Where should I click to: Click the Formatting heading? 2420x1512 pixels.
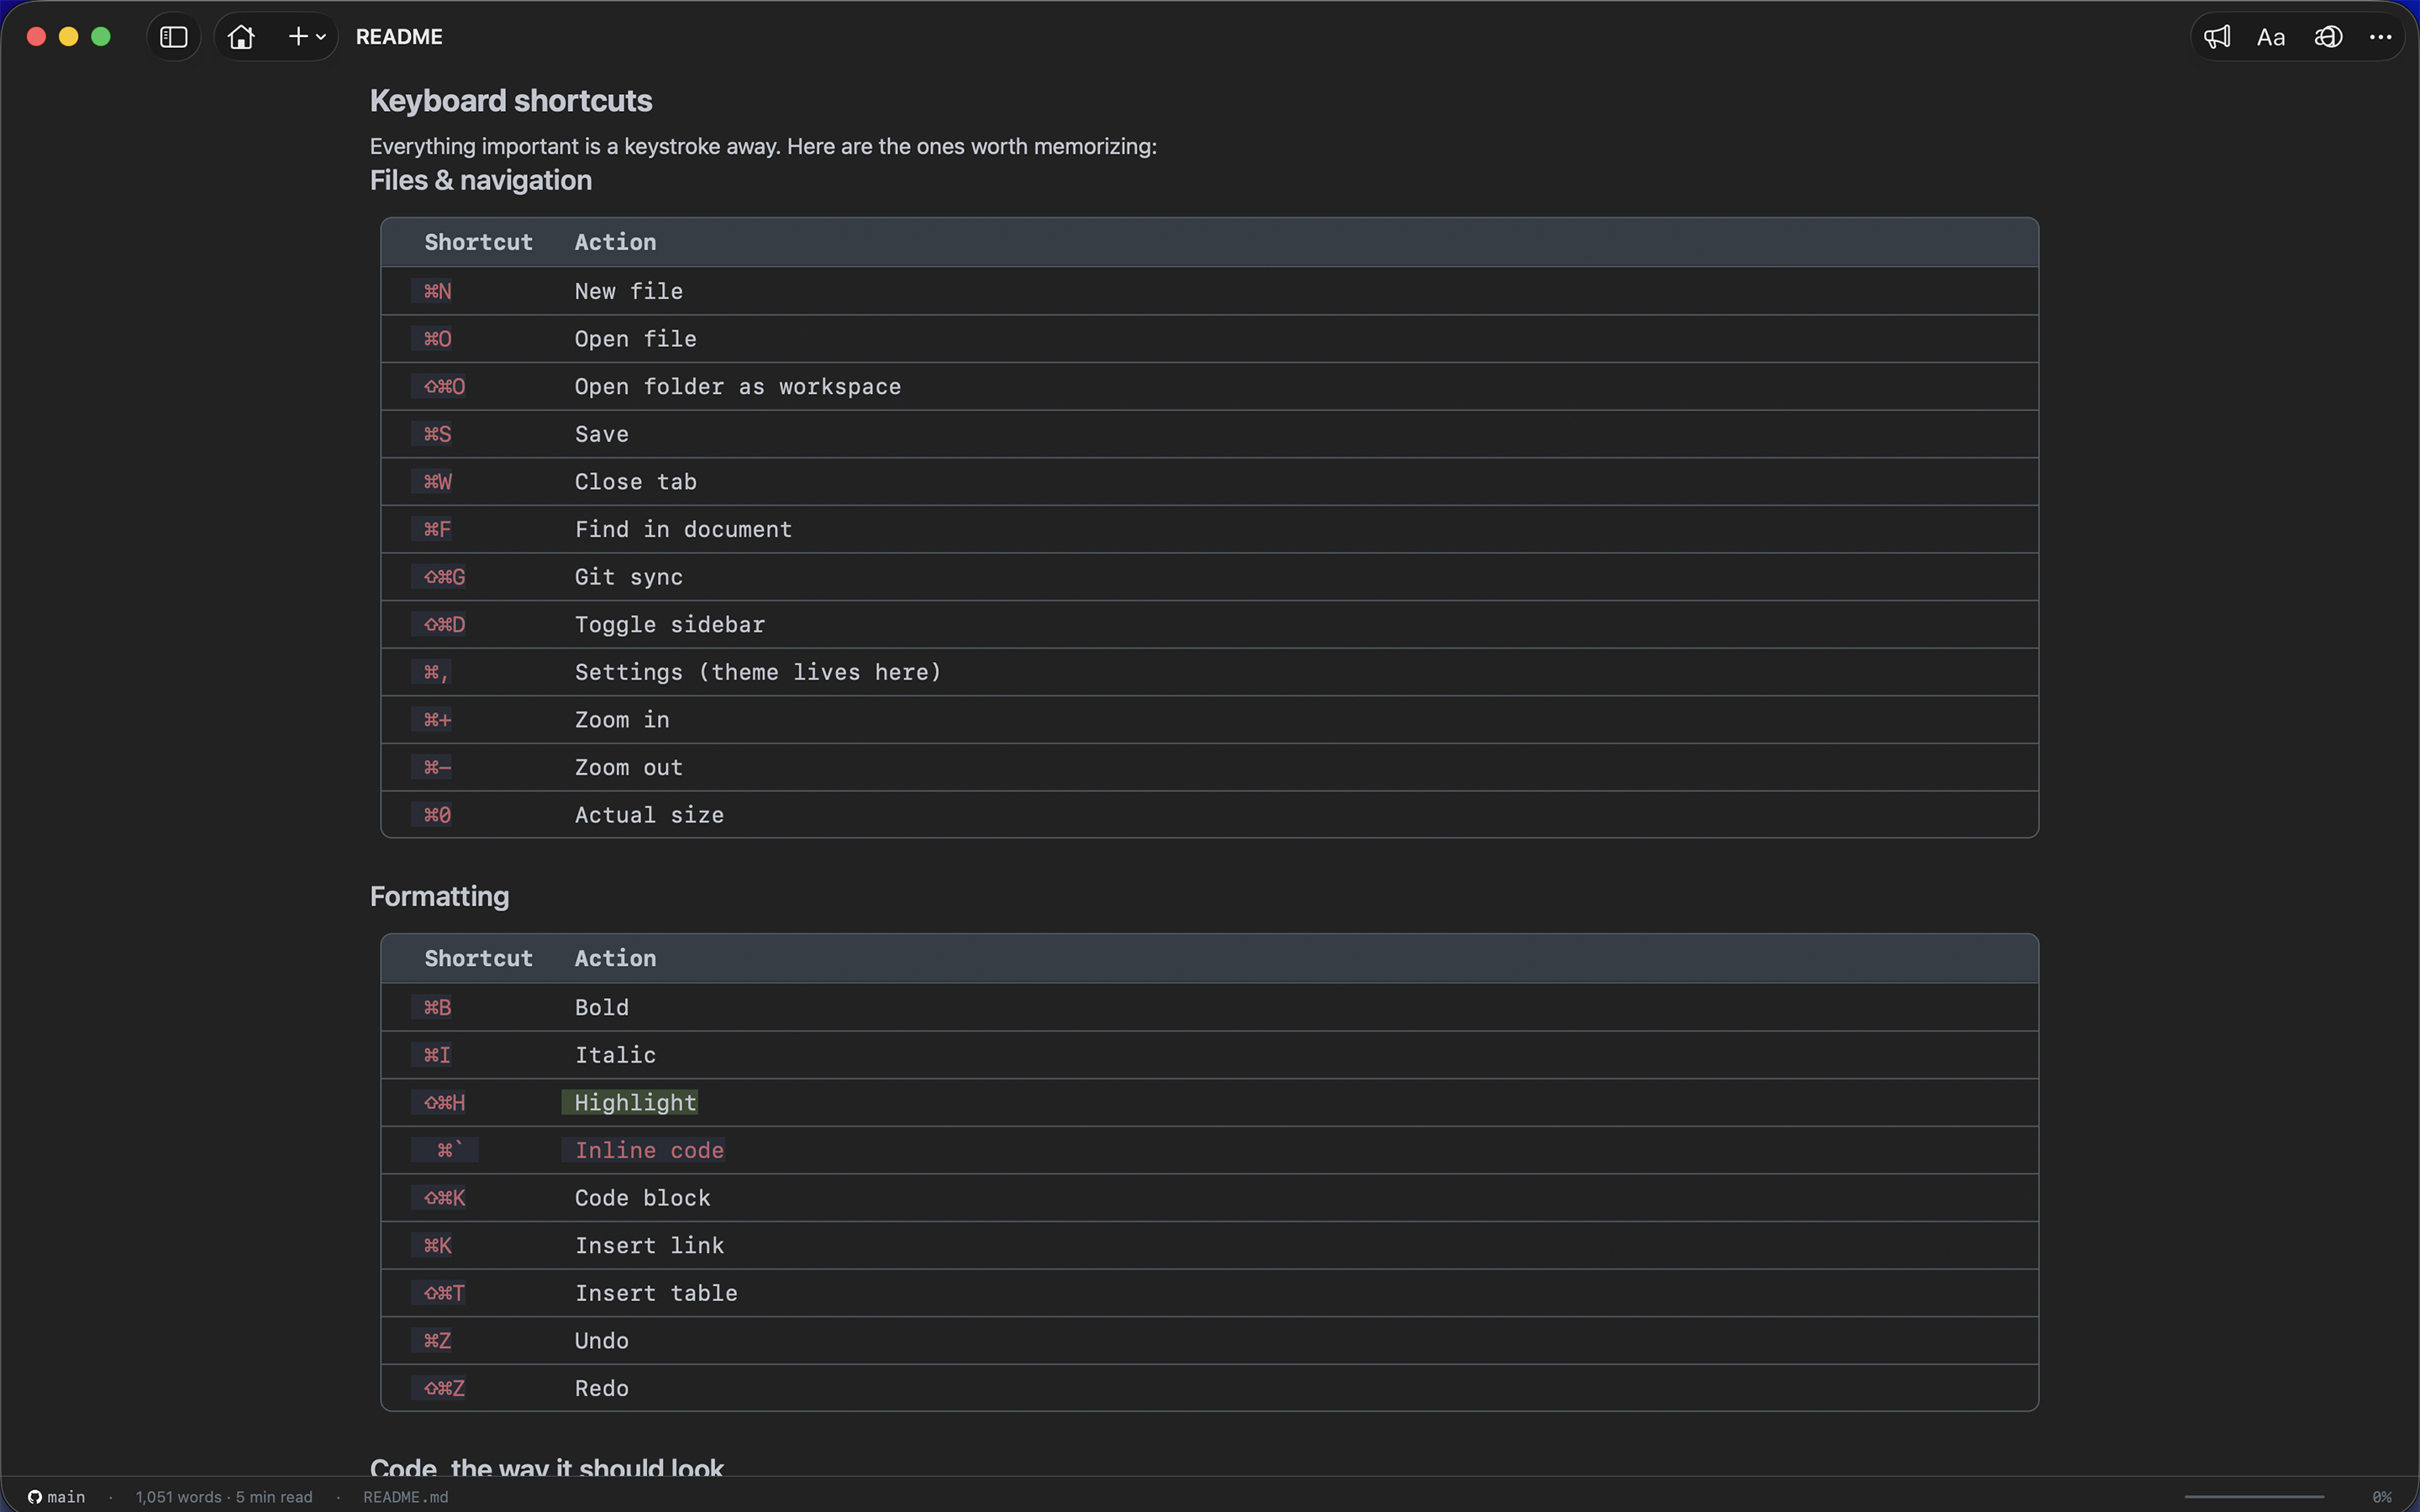(x=440, y=896)
